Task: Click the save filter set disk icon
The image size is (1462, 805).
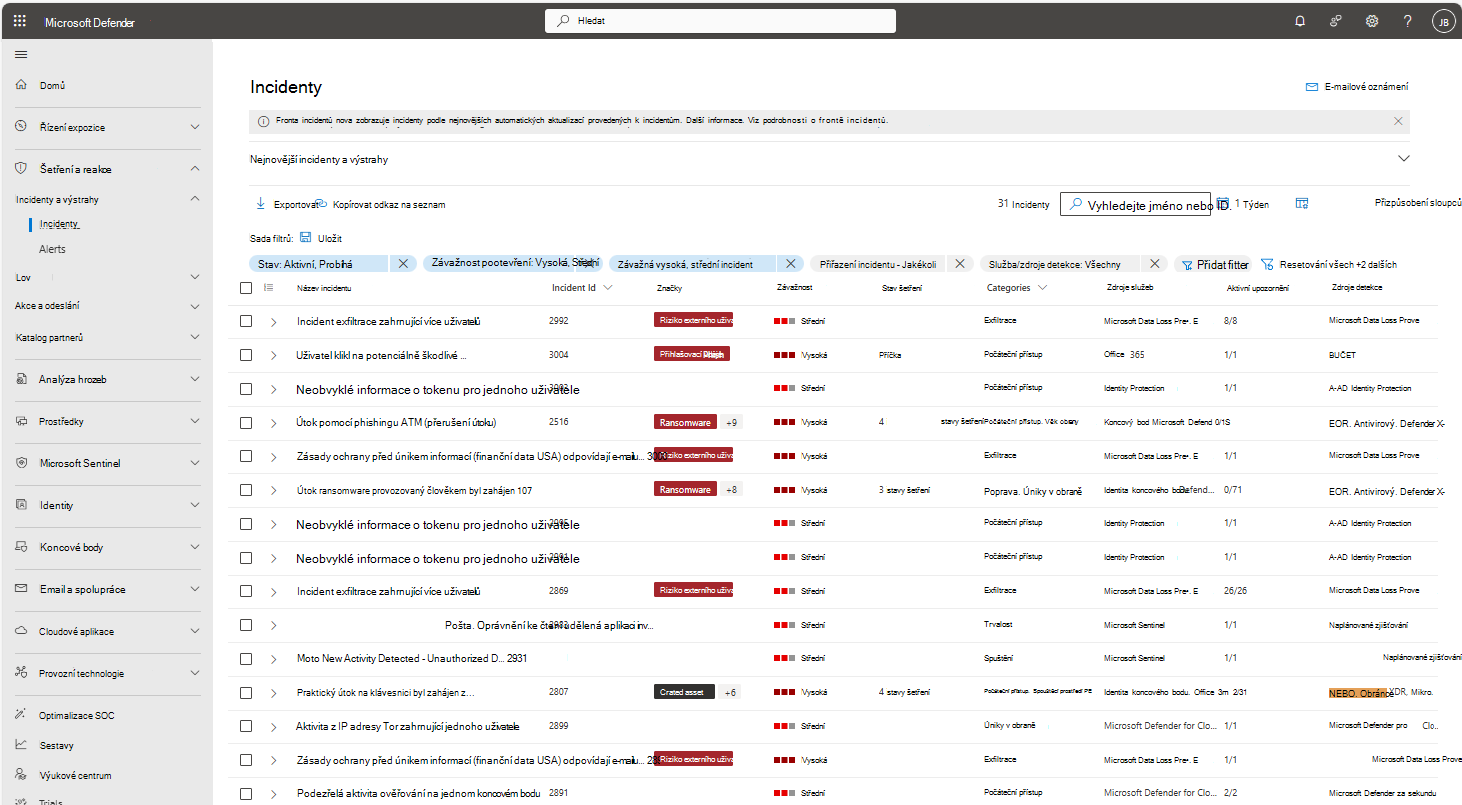Action: 305,238
